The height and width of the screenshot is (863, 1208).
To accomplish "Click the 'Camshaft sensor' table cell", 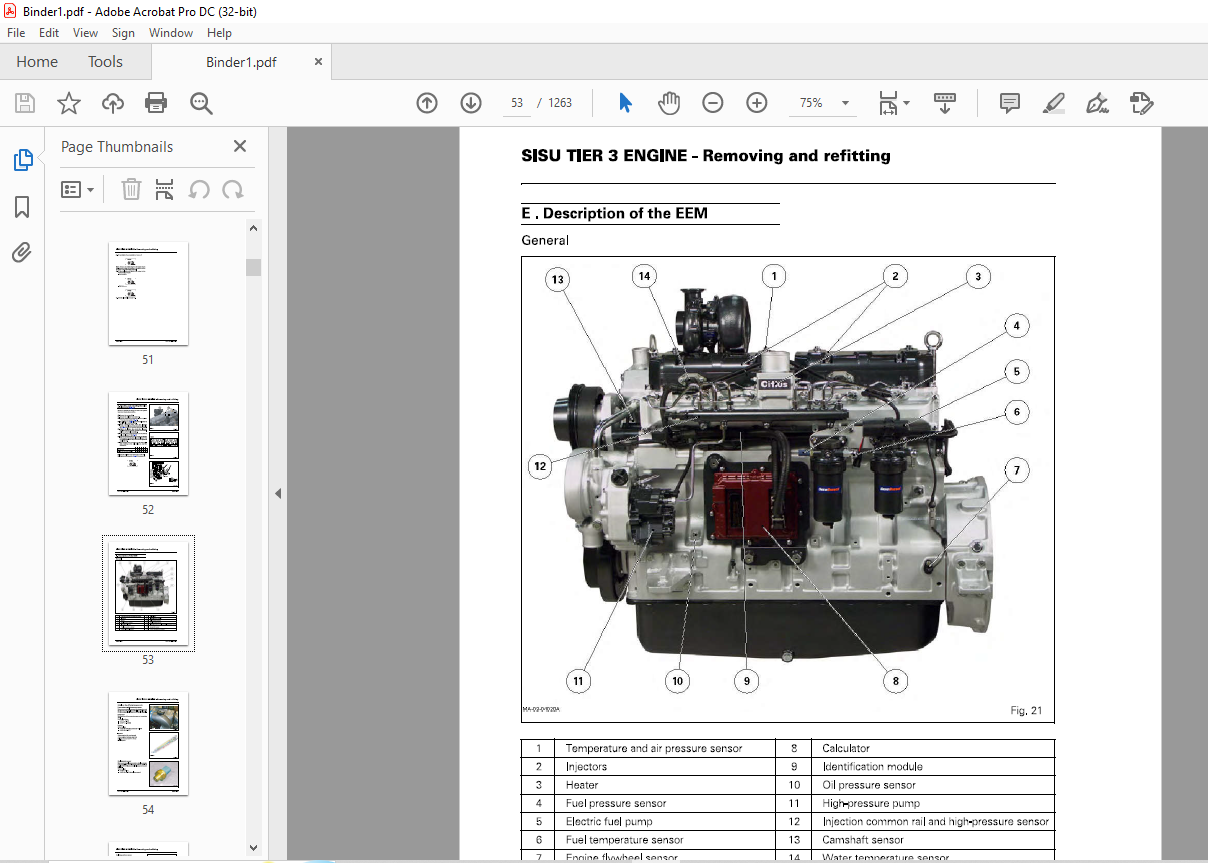I will [x=863, y=840].
